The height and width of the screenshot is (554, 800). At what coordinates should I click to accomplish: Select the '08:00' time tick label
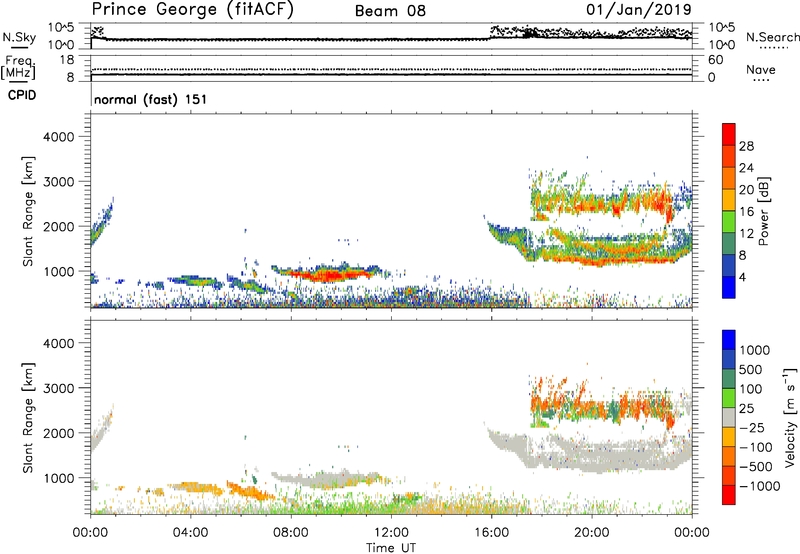coord(291,533)
